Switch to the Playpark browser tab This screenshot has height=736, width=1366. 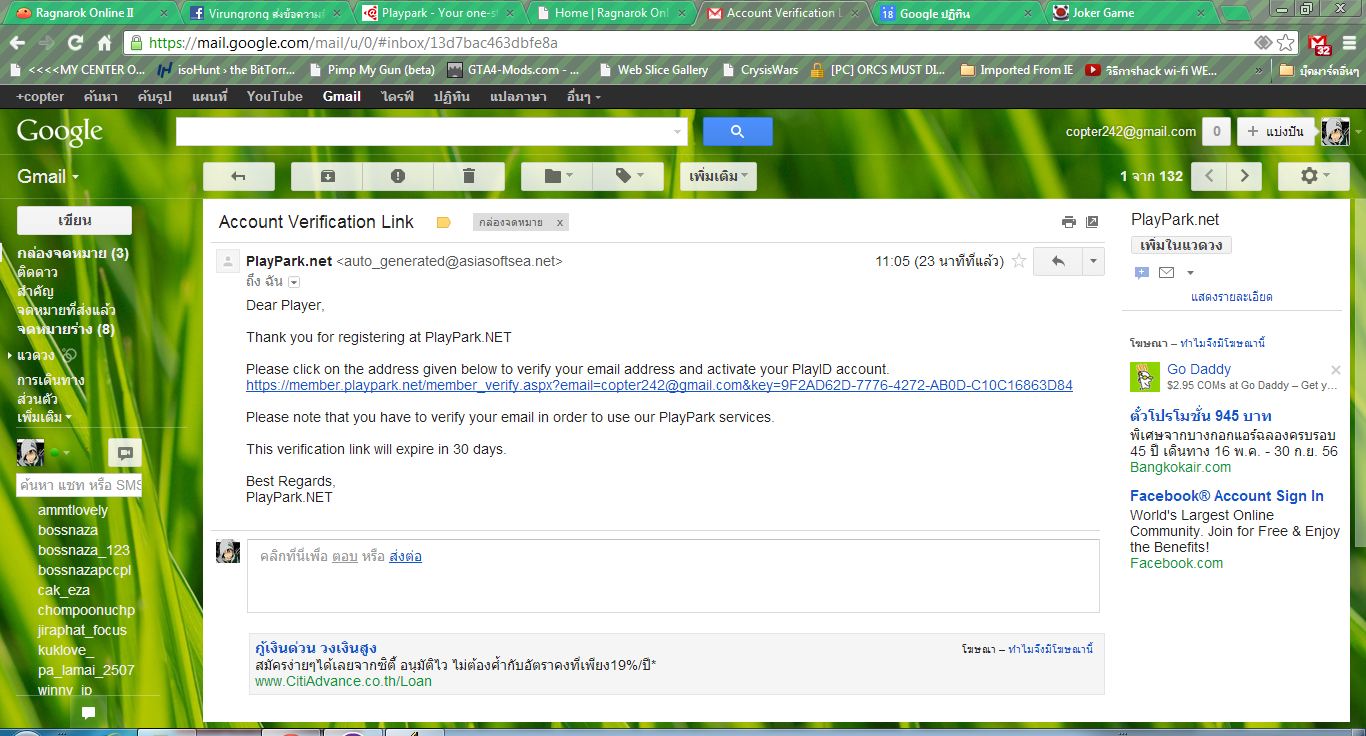(x=437, y=13)
